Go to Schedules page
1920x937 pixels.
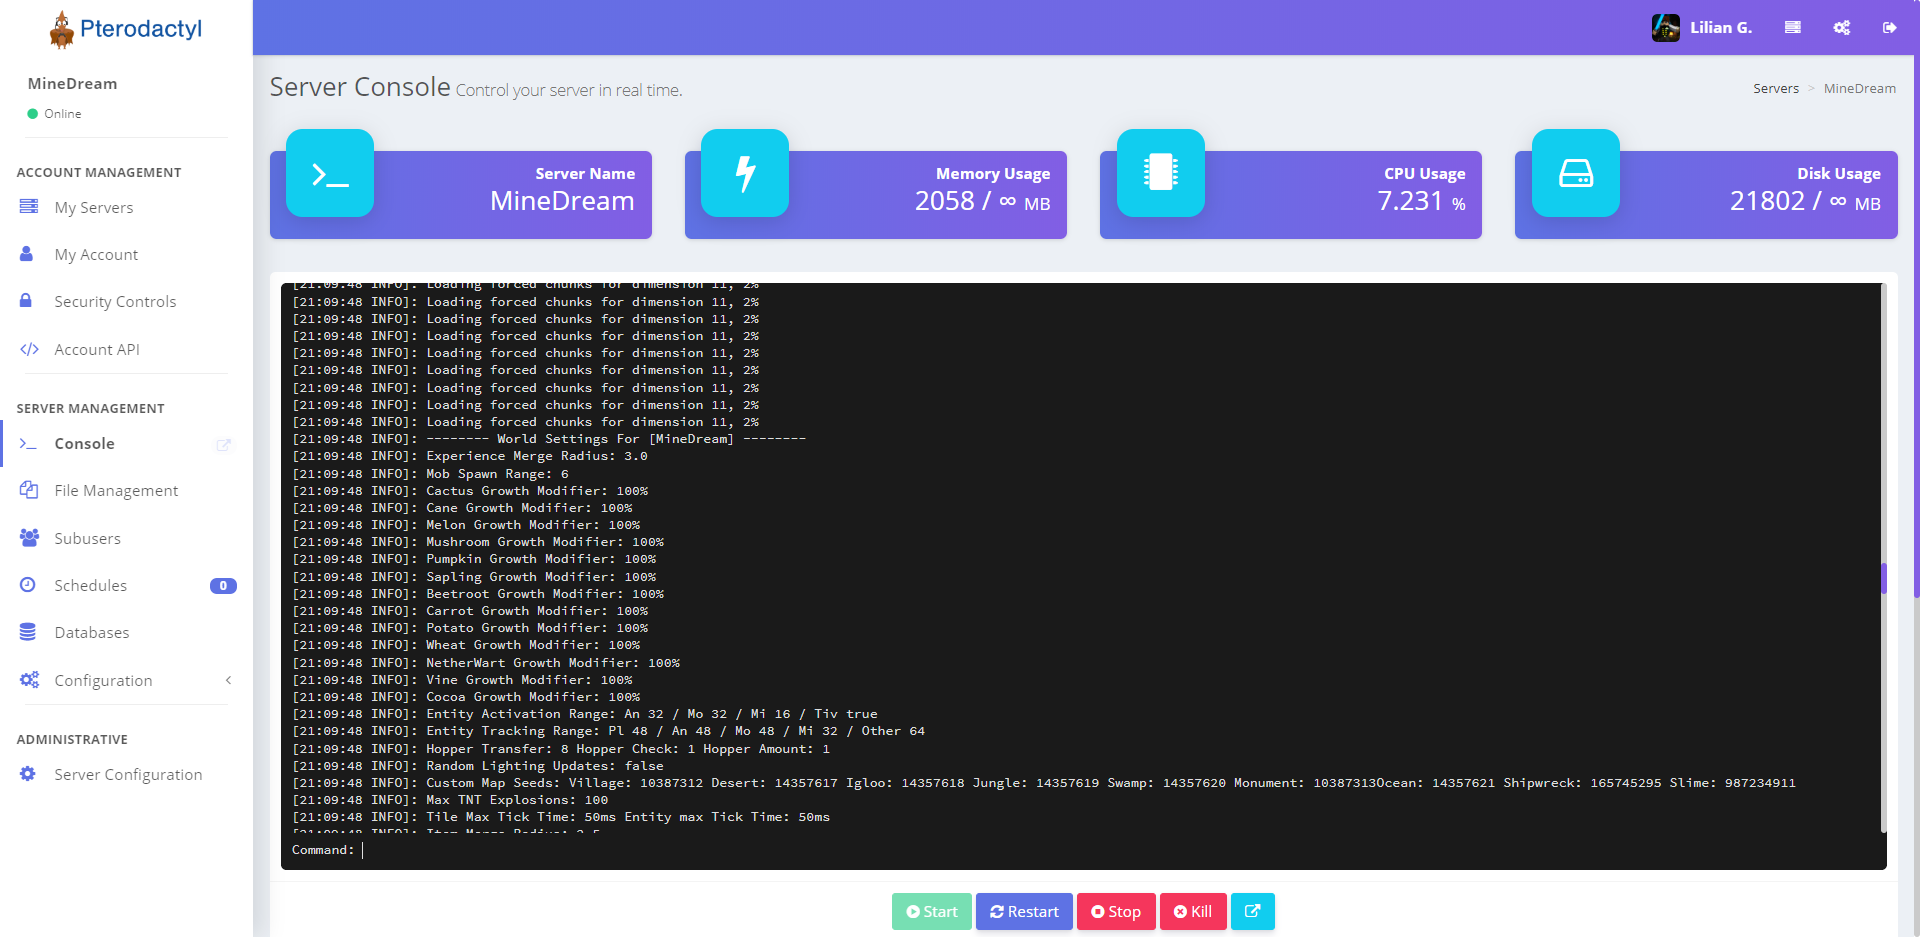[x=91, y=586]
